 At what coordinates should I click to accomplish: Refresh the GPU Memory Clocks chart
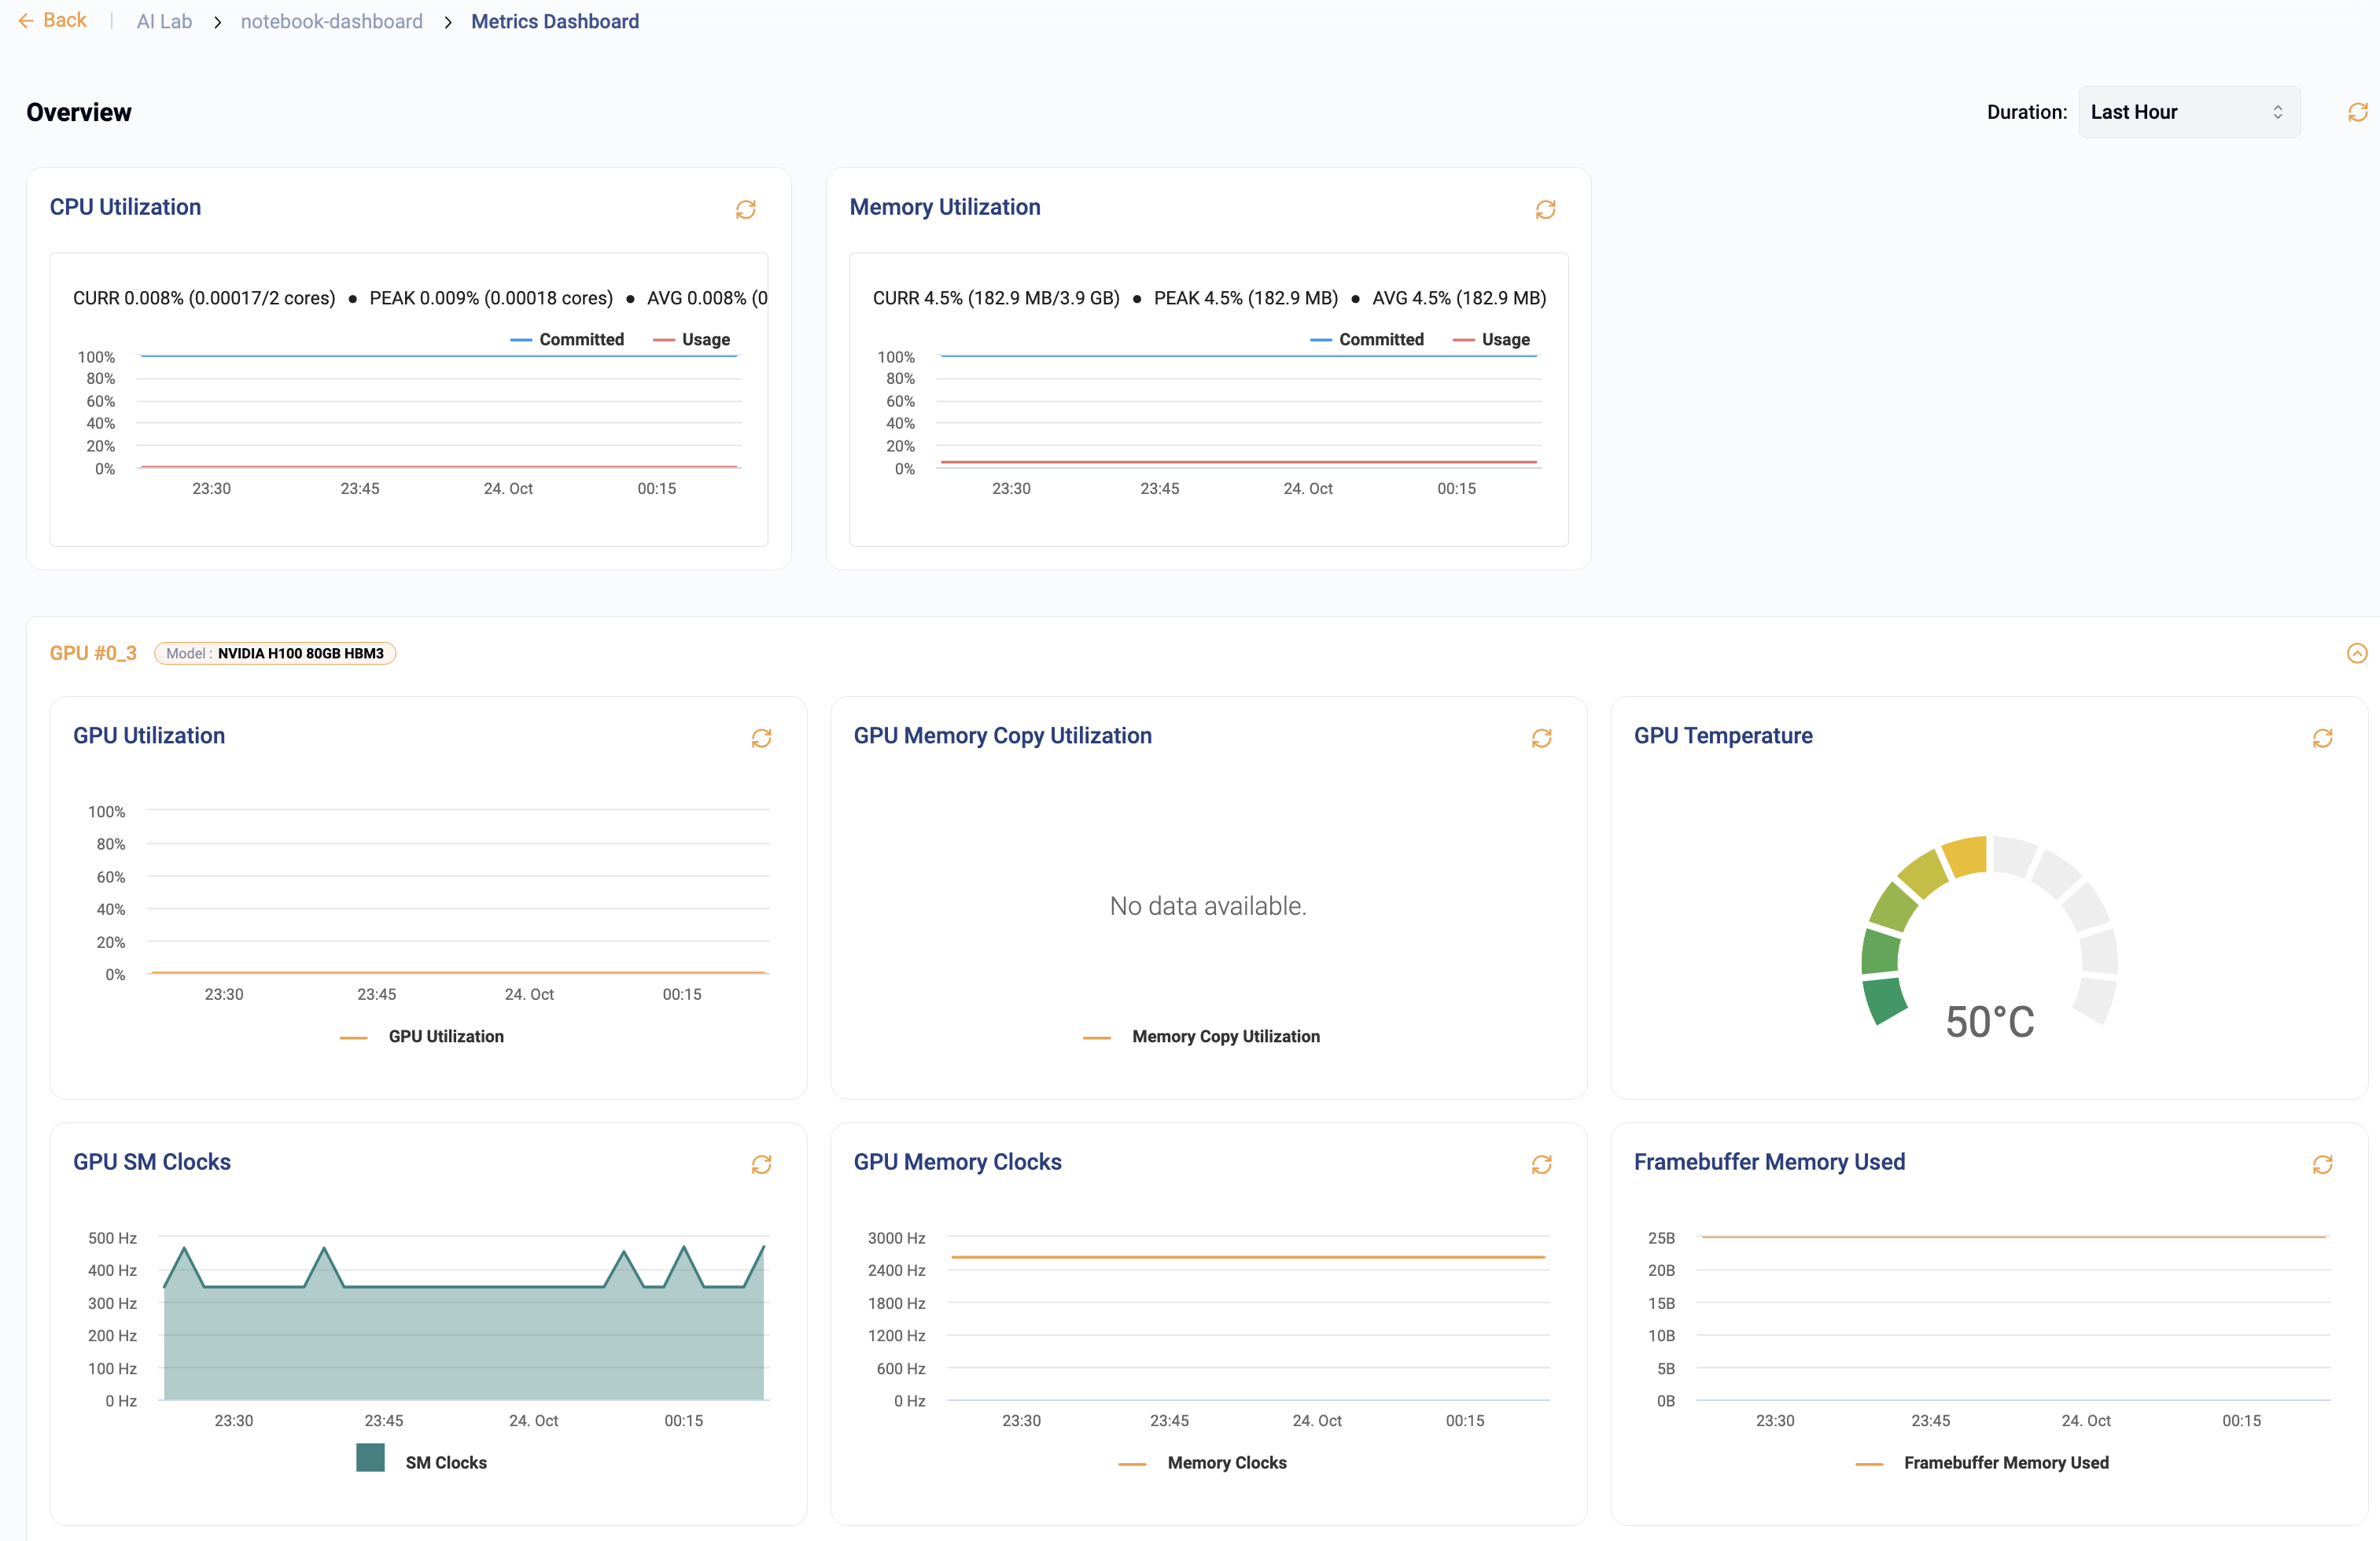tap(1542, 1165)
